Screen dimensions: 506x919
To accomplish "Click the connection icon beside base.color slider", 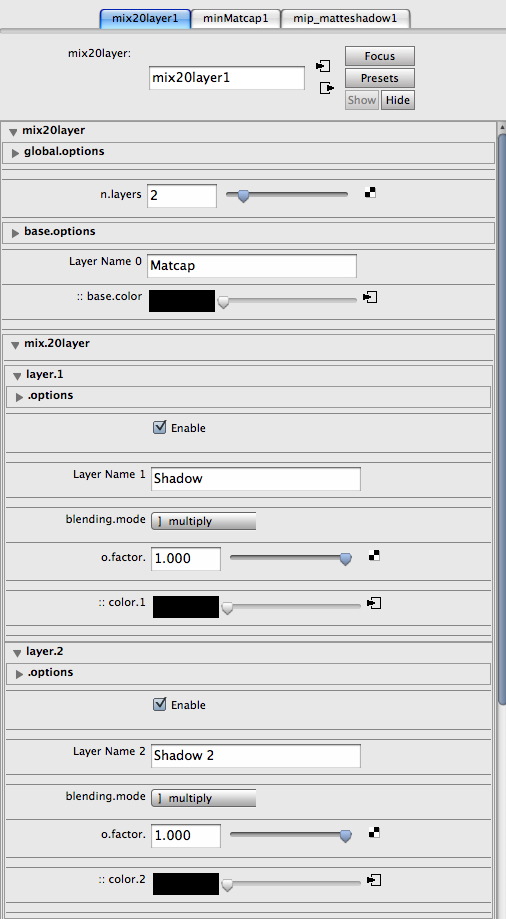I will click(370, 297).
